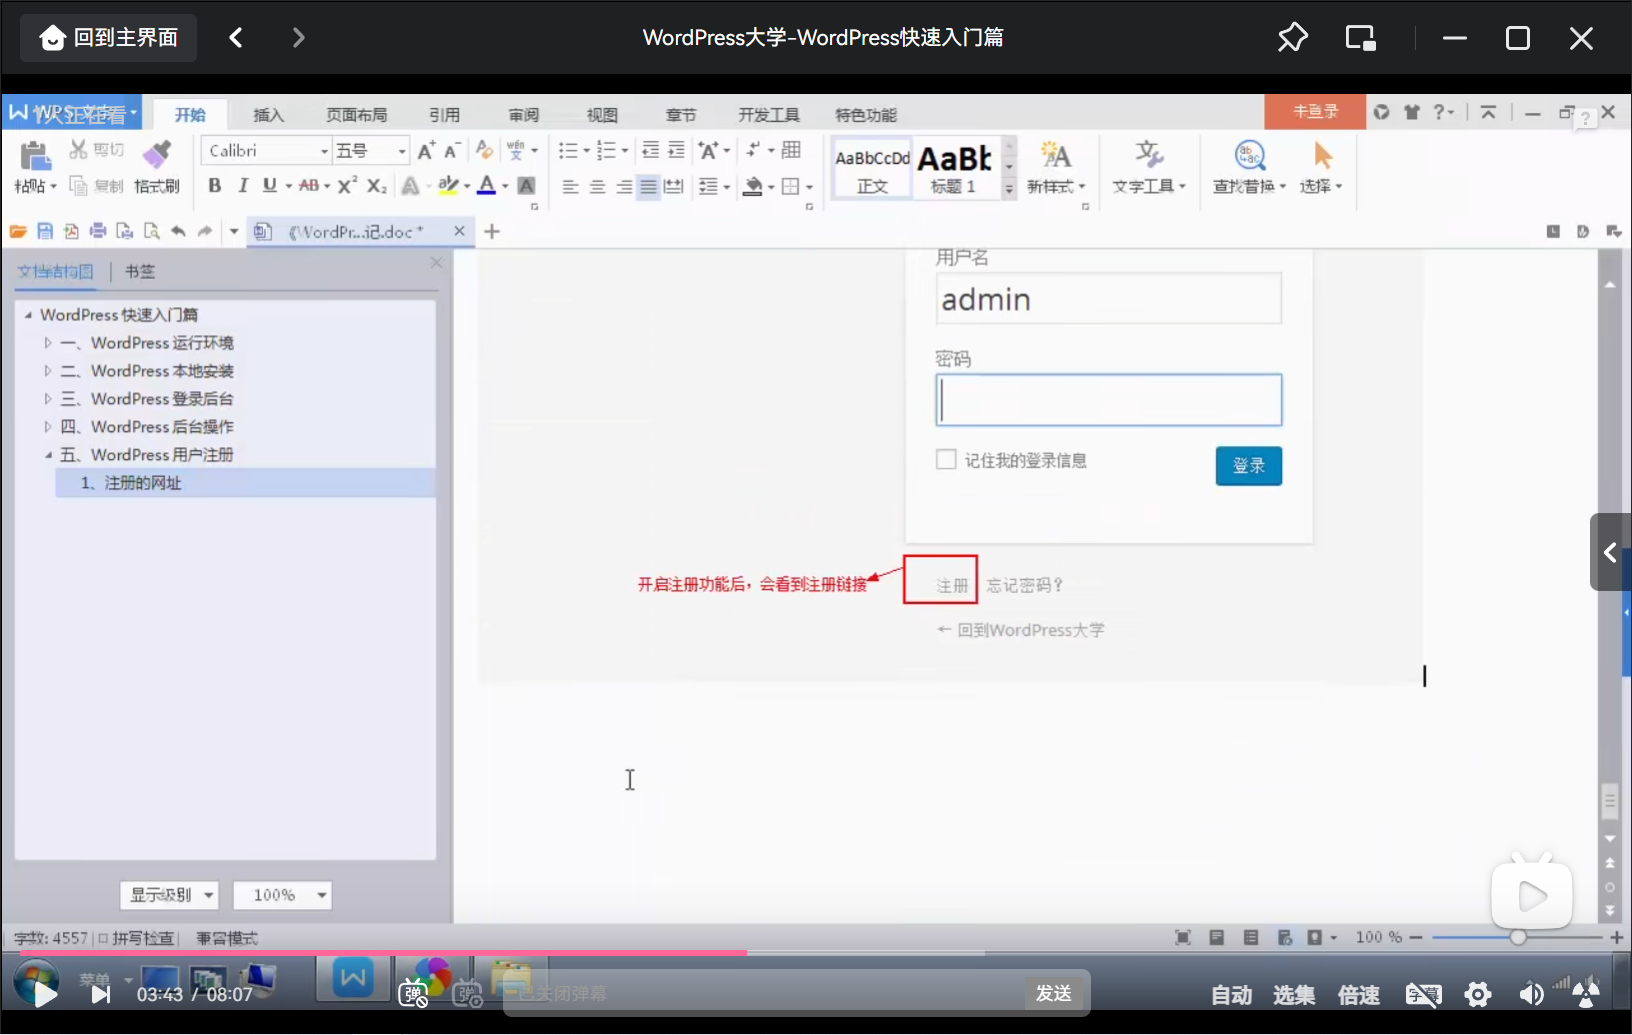The image size is (1632, 1035).
Task: Open the 视图 ribbon tab
Action: (x=602, y=115)
